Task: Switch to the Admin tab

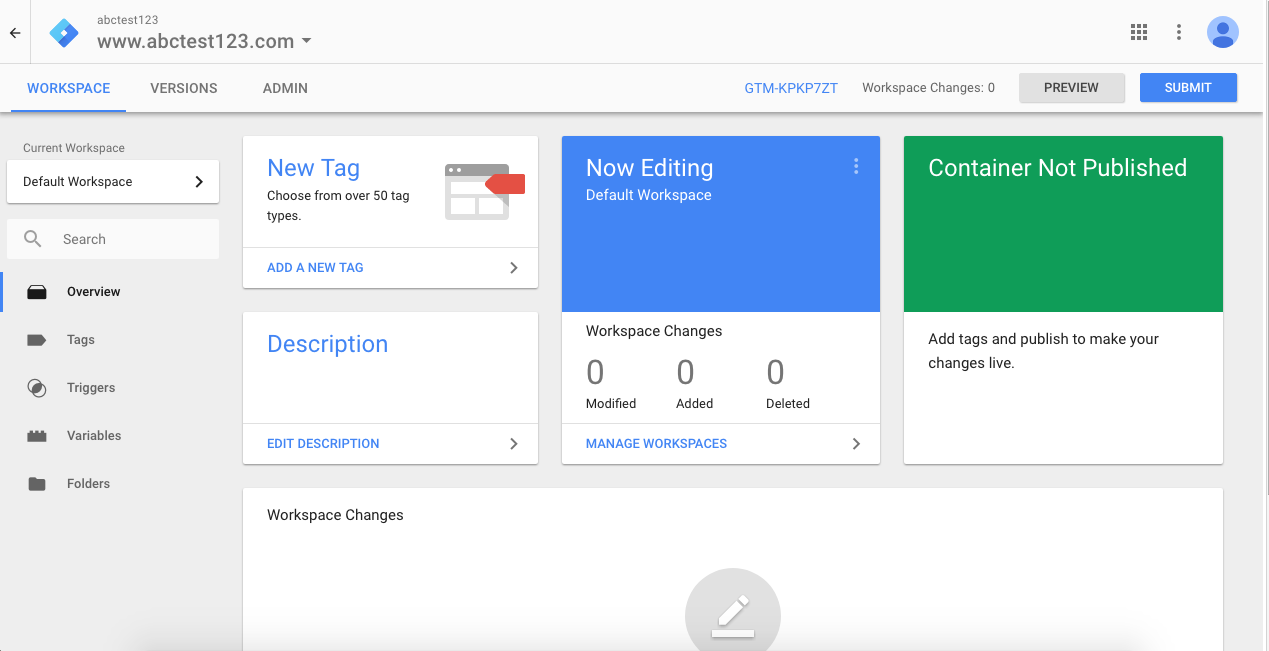Action: click(285, 88)
